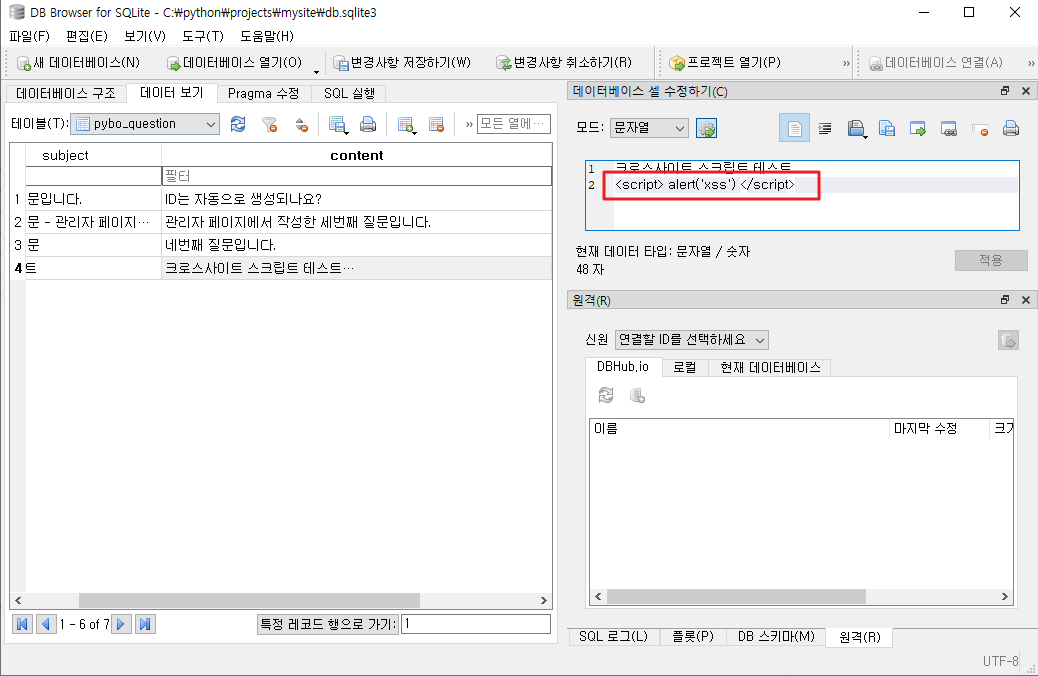Click the set cell to NULL icon
This screenshot has width=1038, height=676.
pyautogui.click(x=980, y=128)
